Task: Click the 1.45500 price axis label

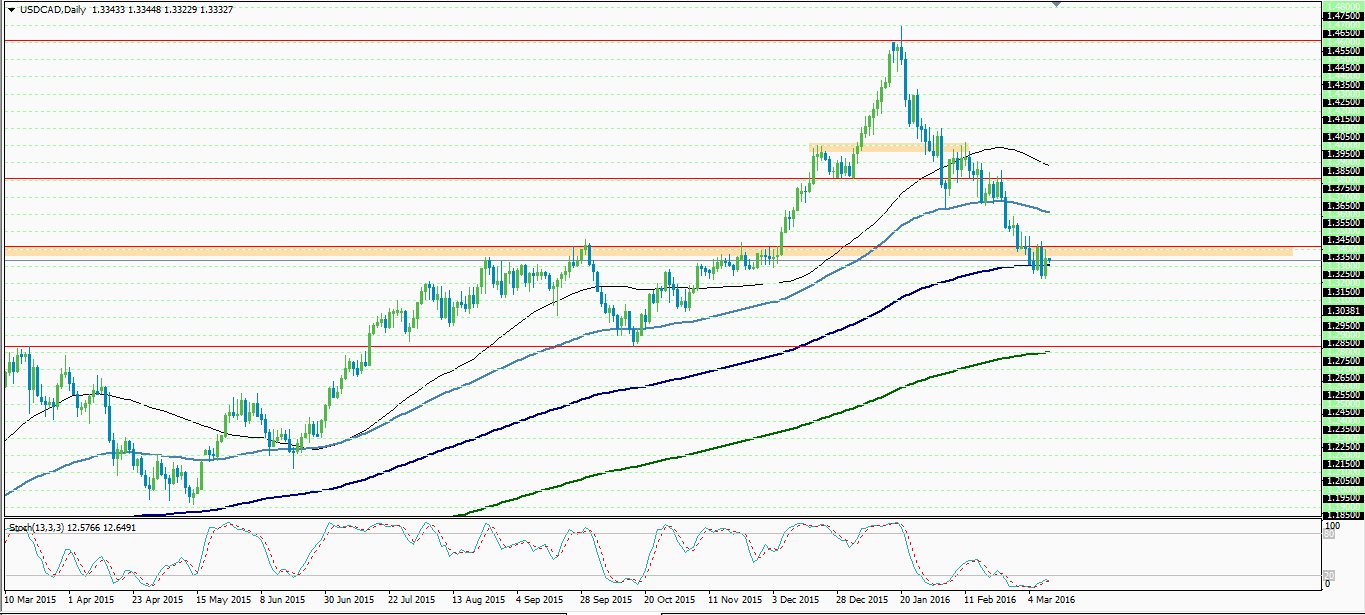Action: pos(1341,50)
